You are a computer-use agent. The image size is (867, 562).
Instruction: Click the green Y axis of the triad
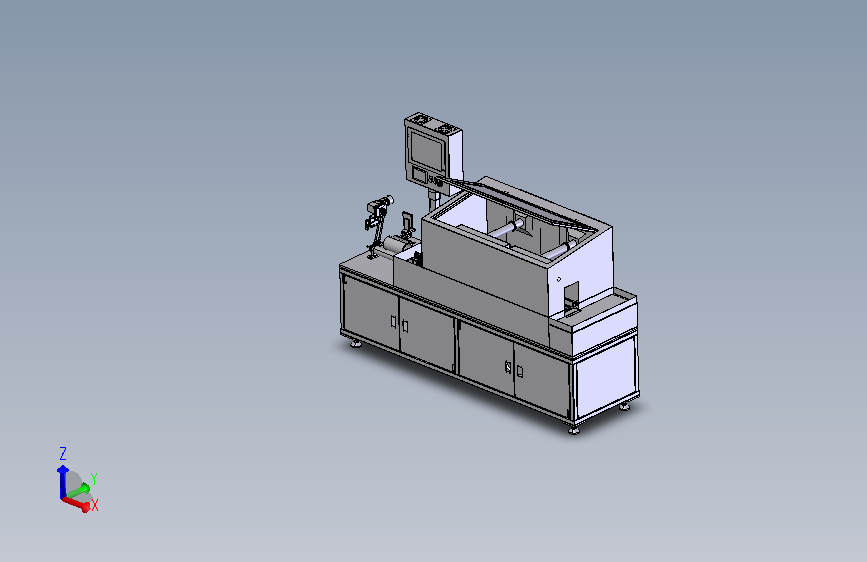coord(78,490)
